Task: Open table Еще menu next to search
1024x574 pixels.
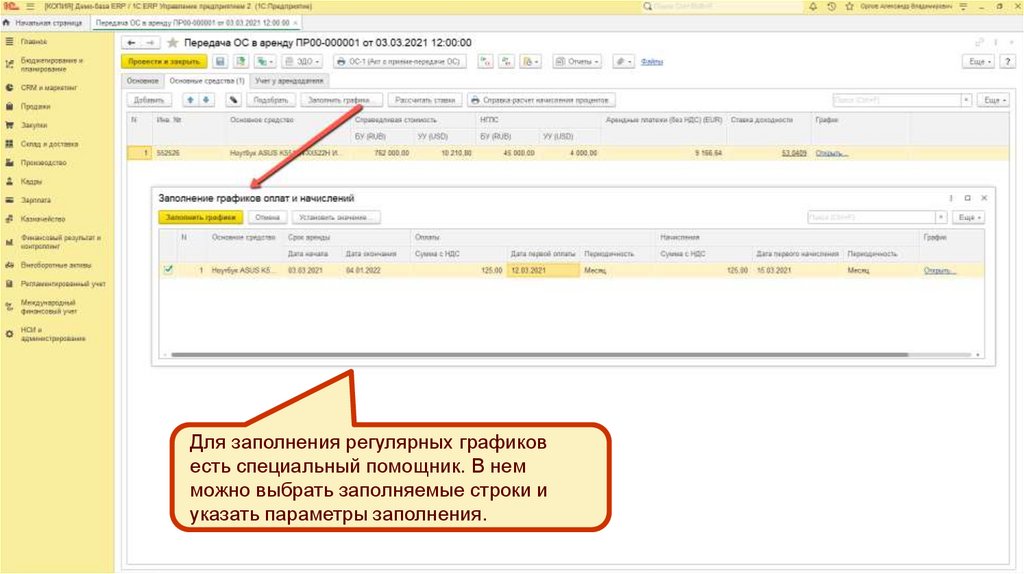Action: (995, 100)
